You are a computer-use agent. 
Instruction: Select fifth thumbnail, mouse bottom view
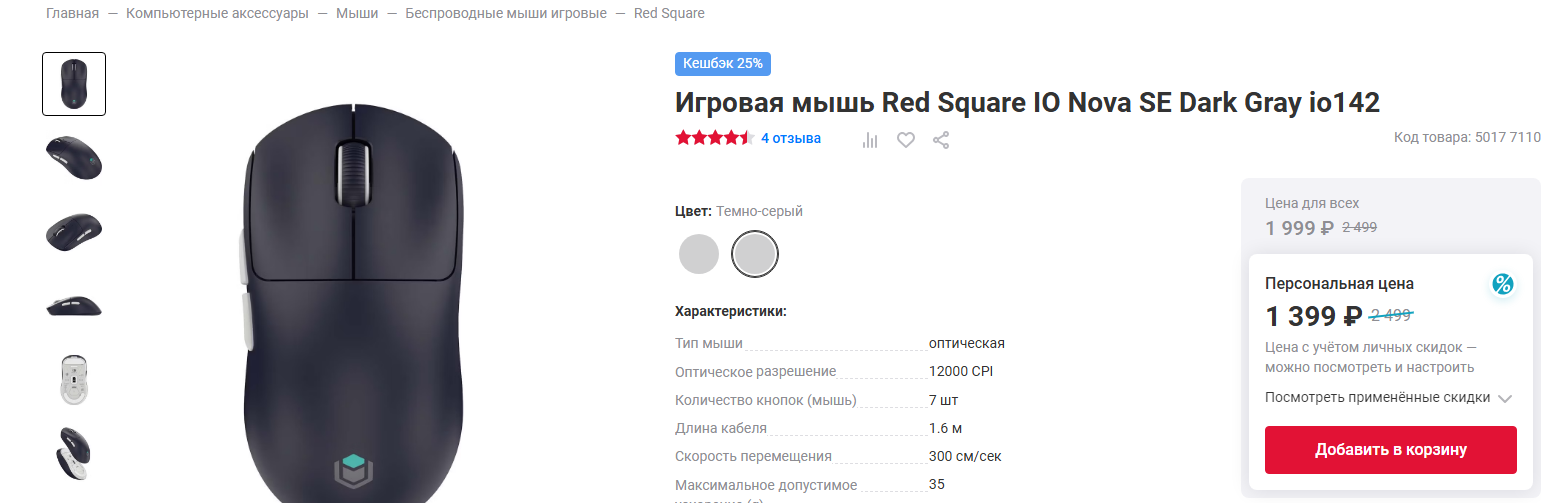74,380
